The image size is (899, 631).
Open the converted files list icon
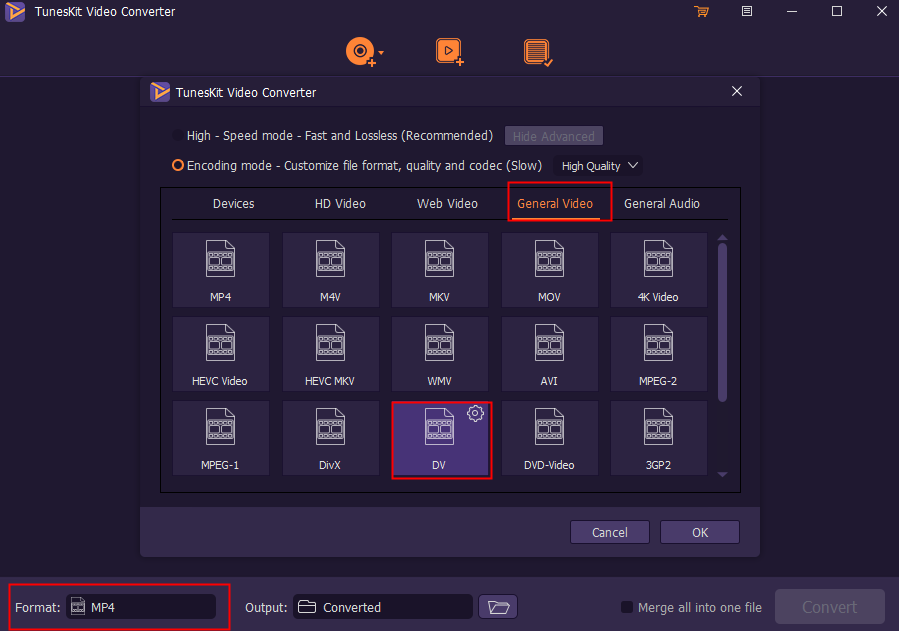click(x=538, y=52)
